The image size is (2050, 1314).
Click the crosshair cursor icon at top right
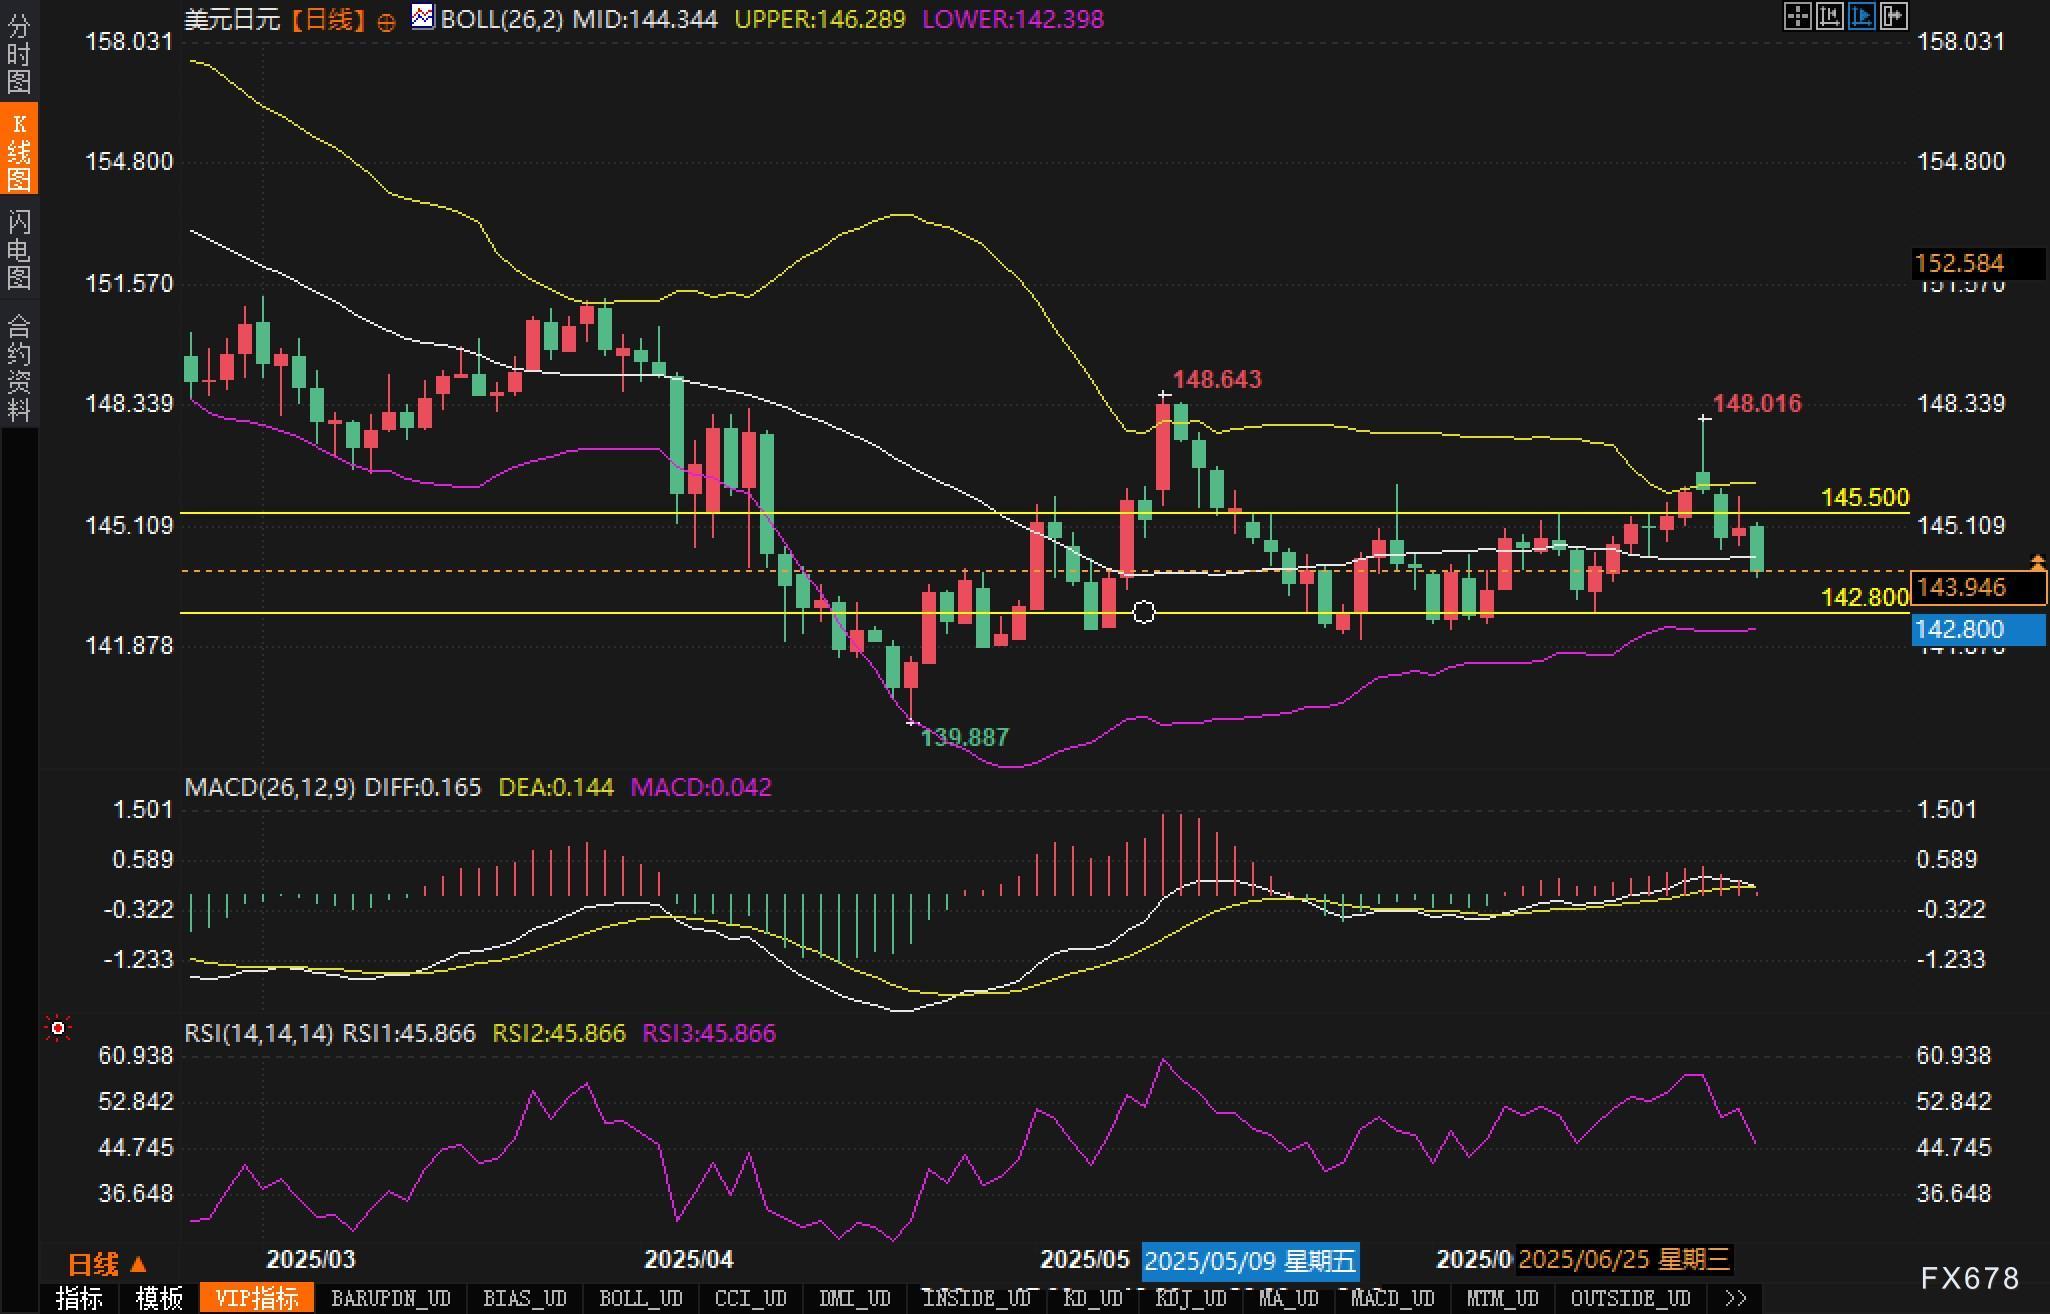click(x=1797, y=17)
